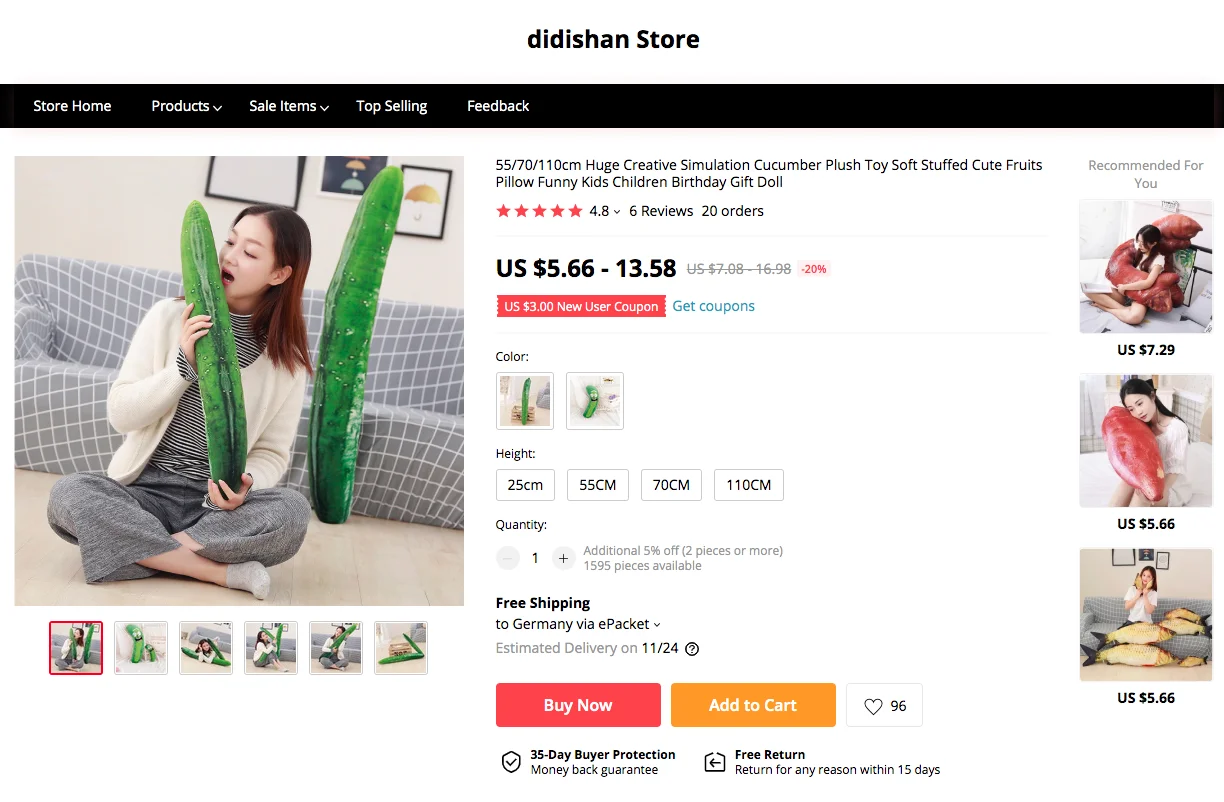Open the Feedback menu item
1224x802 pixels.
click(498, 106)
